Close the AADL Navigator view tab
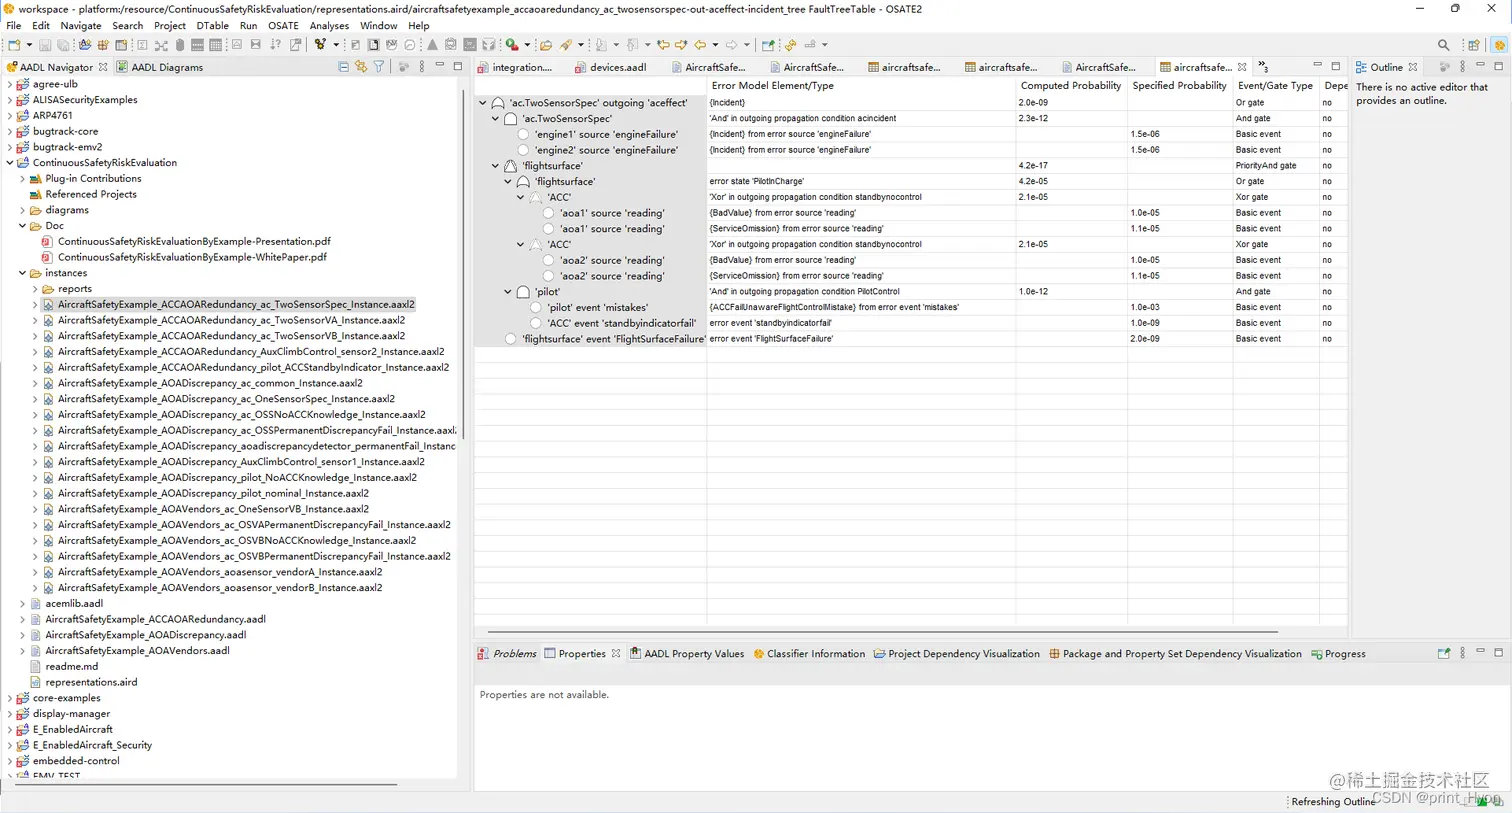This screenshot has height=813, width=1512. (x=103, y=67)
